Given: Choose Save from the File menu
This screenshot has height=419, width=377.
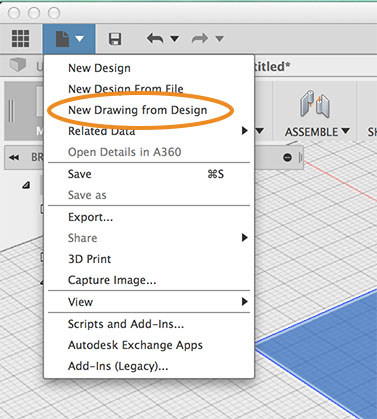Looking at the screenshot, I should (x=149, y=174).
